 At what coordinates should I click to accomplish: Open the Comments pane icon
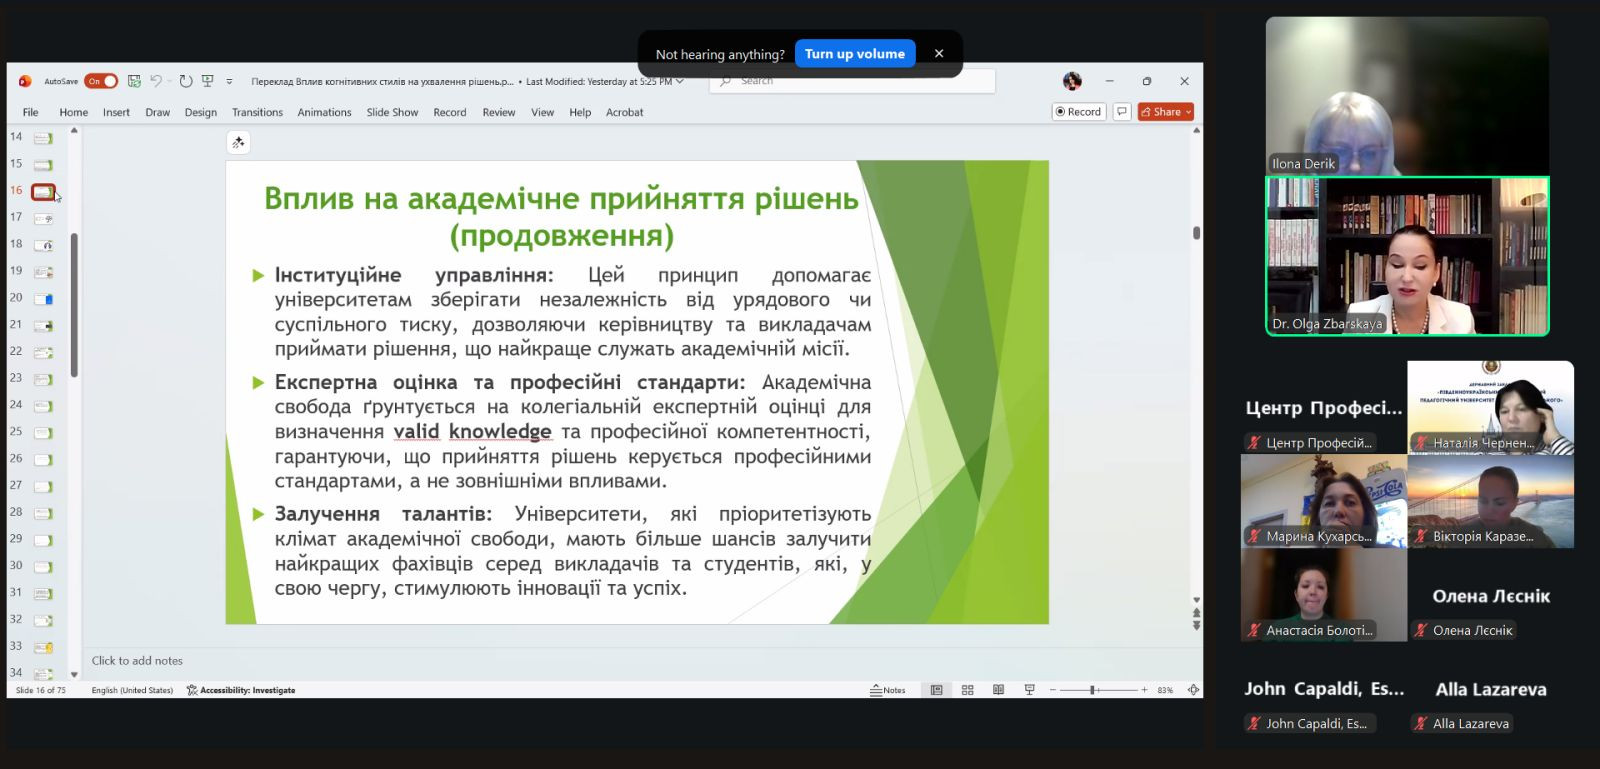point(1122,112)
